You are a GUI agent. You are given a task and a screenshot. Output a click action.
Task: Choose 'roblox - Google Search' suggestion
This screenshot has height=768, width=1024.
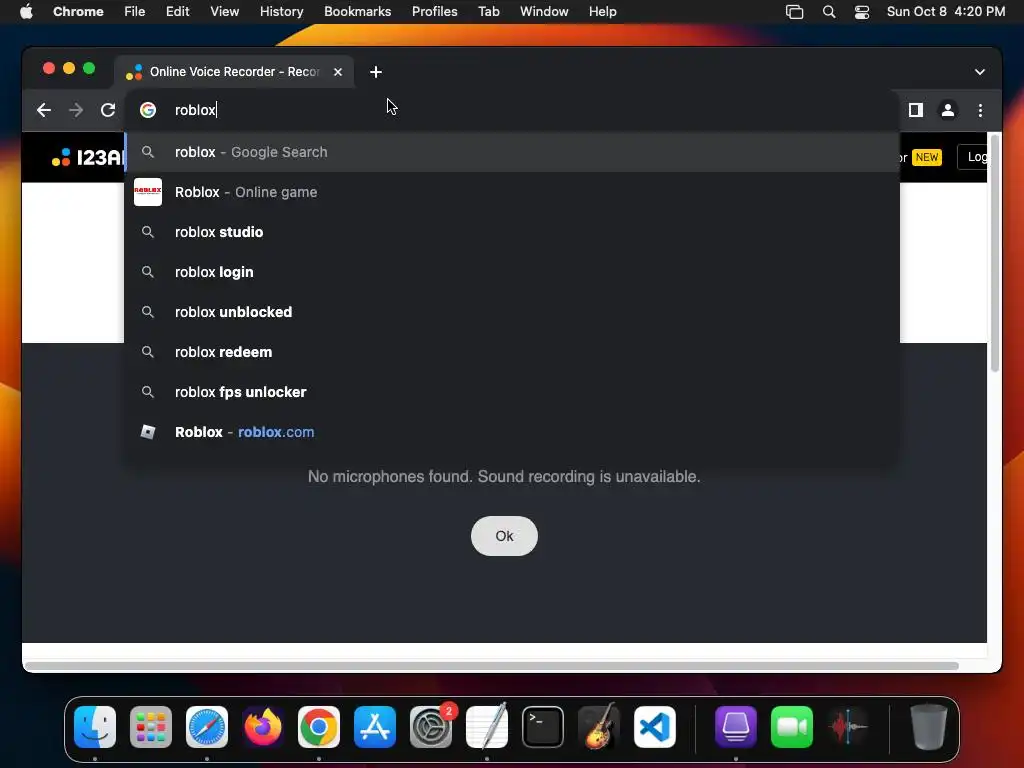pos(513,152)
